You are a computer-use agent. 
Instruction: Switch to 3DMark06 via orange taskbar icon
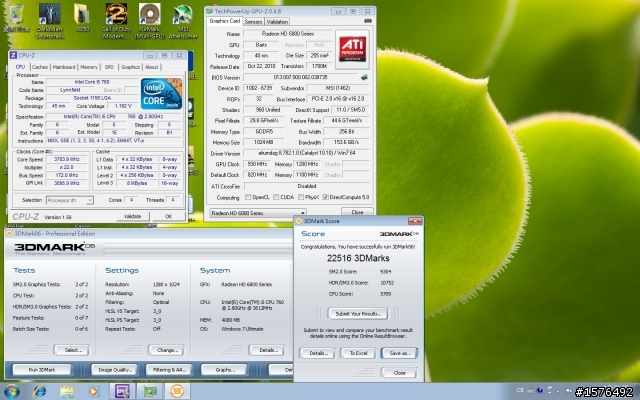click(177, 391)
